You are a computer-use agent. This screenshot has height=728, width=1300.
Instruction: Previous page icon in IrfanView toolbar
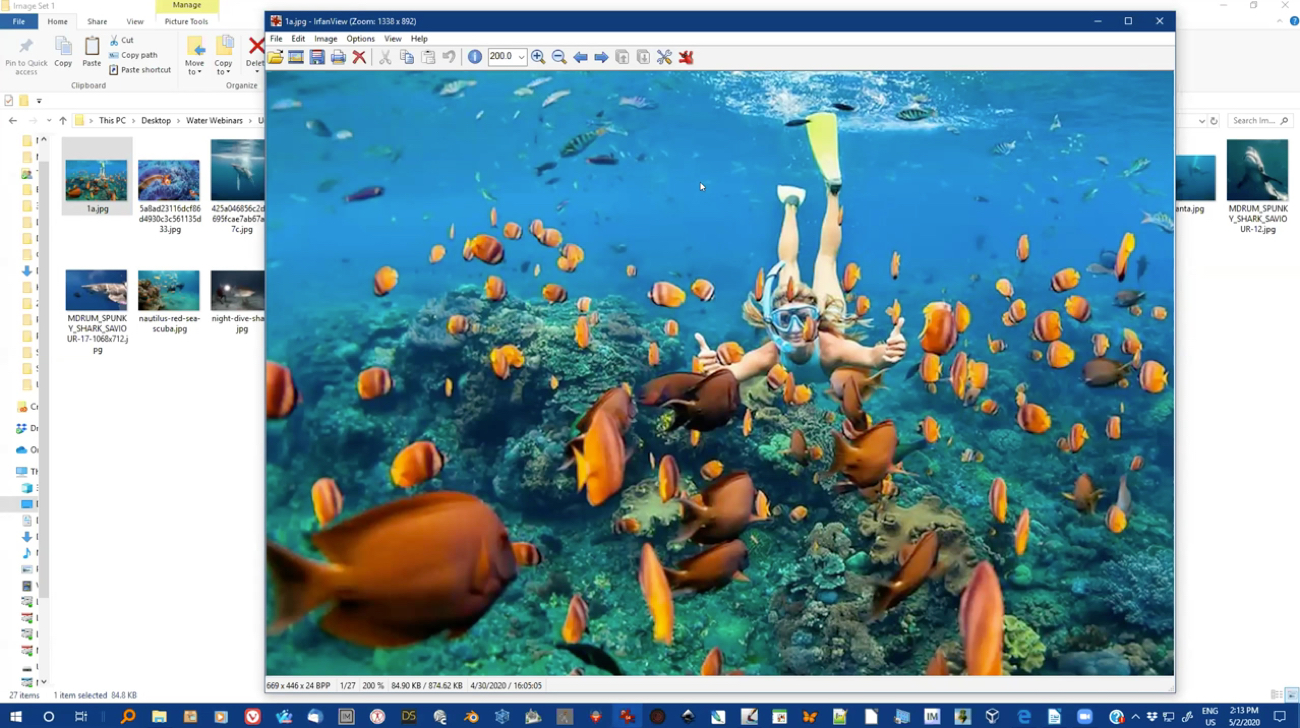[622, 57]
